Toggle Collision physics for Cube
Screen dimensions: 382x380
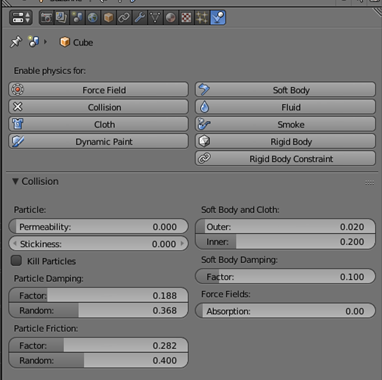(98, 107)
